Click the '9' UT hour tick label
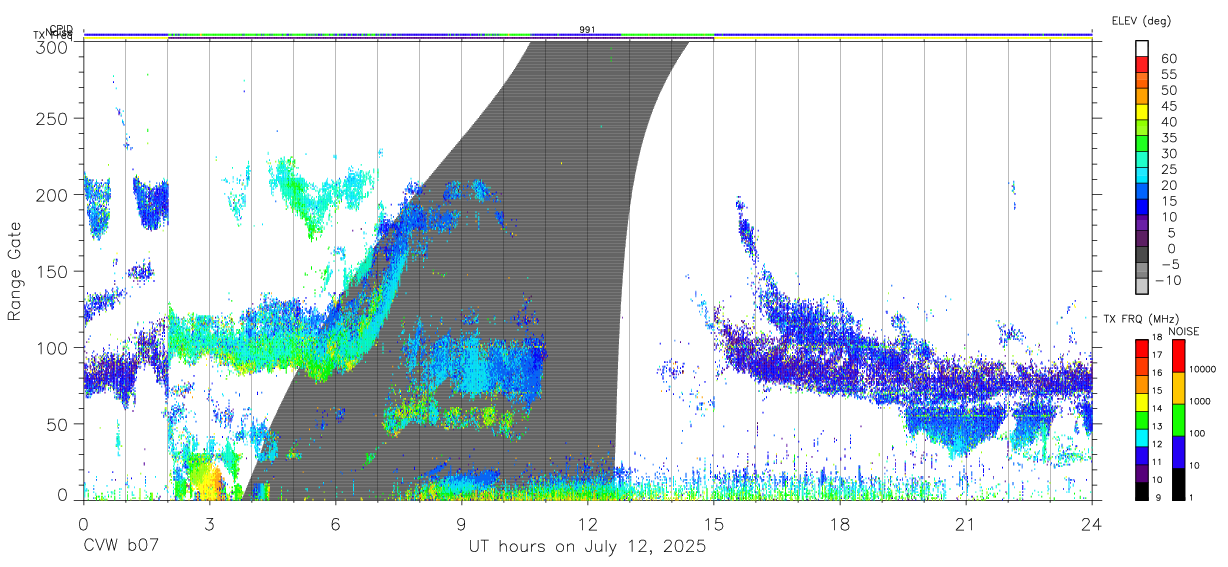1228x567 pixels. click(462, 523)
